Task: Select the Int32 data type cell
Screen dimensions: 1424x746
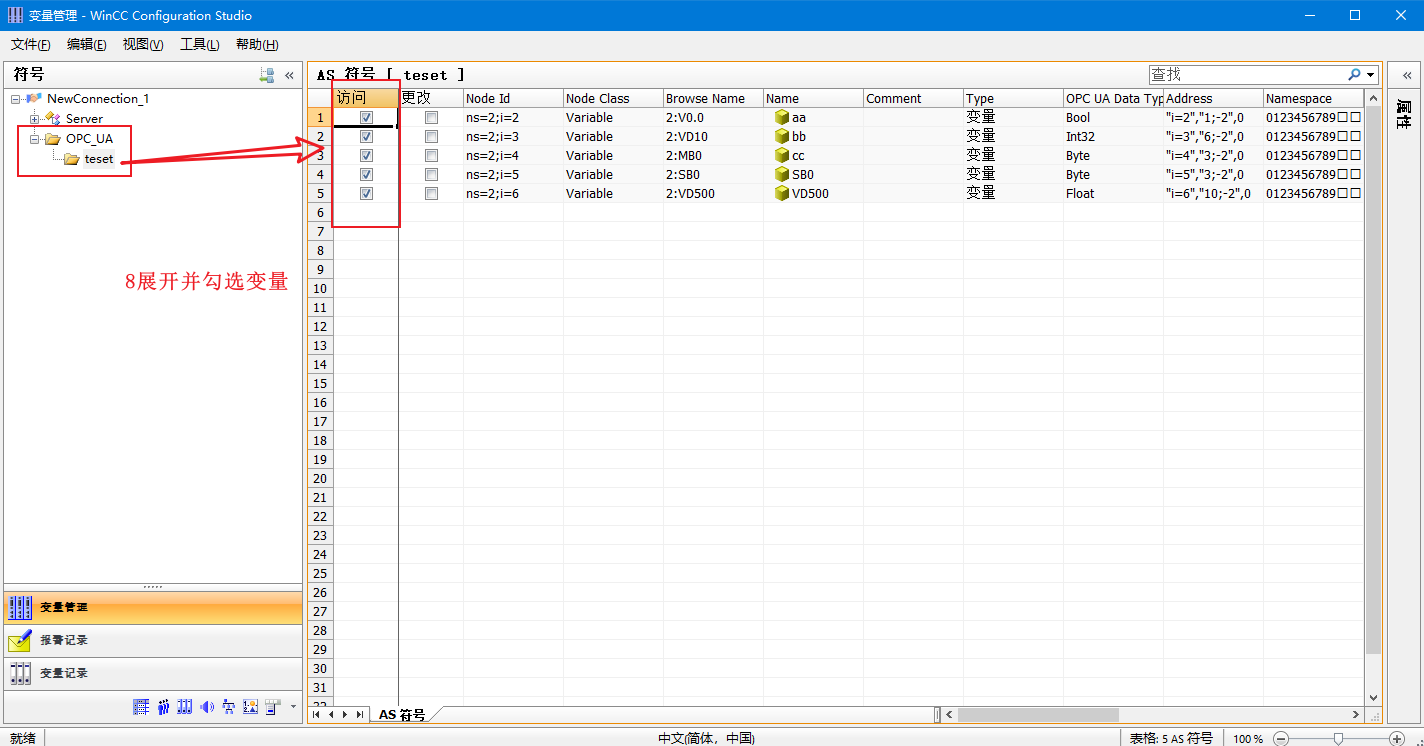Action: click(x=1113, y=137)
